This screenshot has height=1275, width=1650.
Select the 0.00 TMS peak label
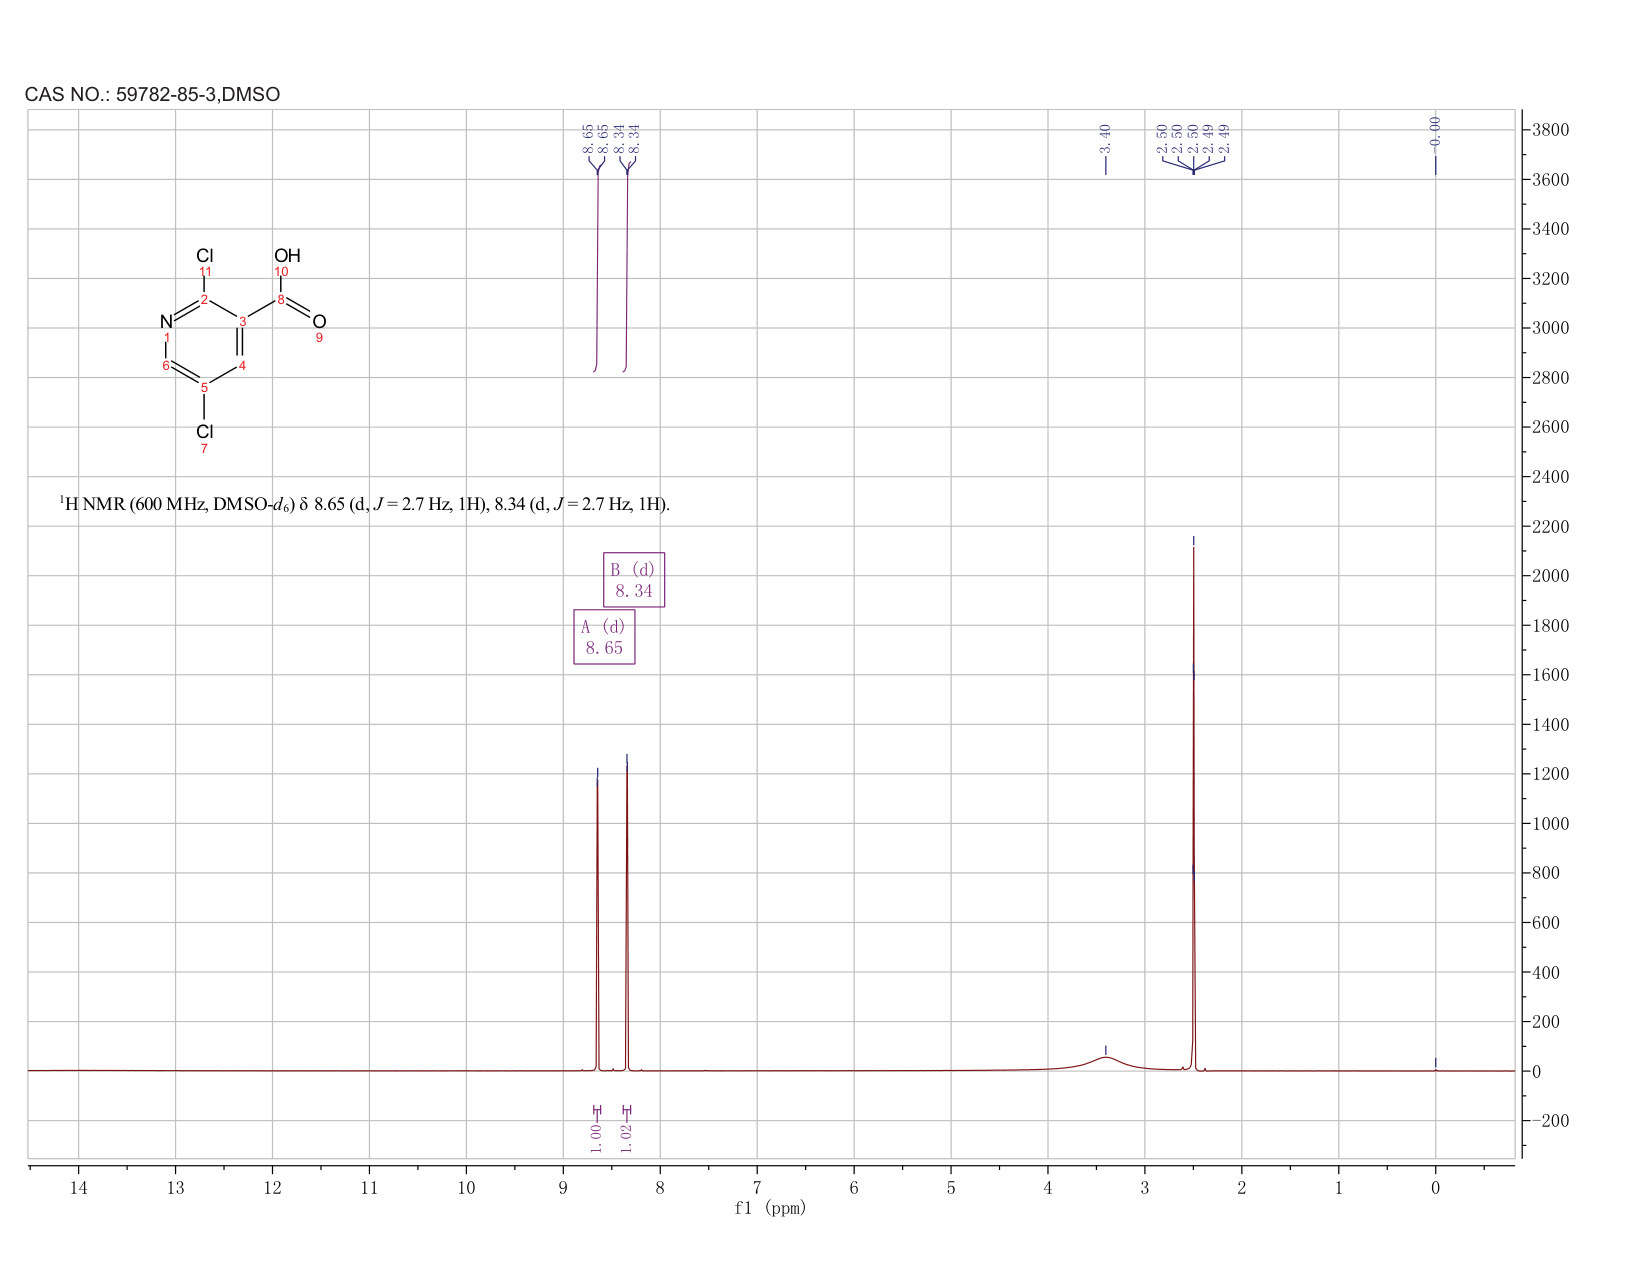[1435, 130]
